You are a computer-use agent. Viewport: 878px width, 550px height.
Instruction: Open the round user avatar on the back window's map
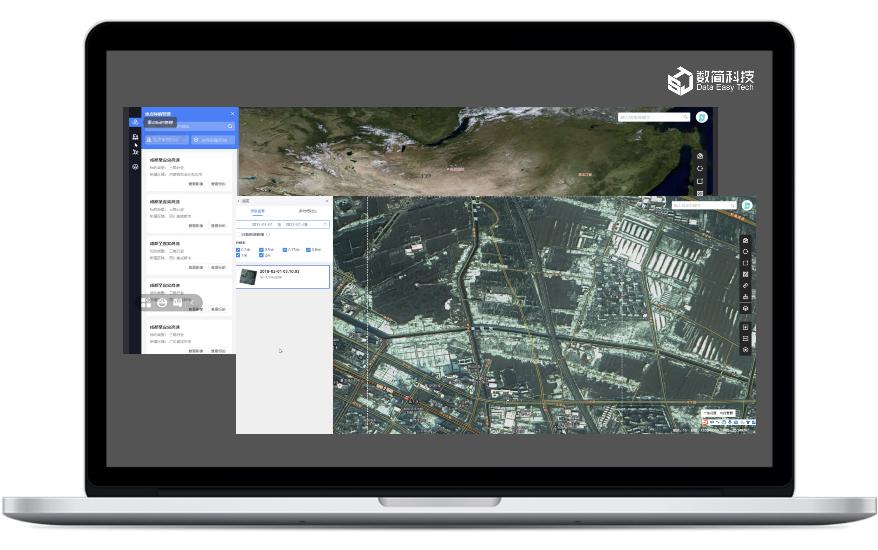click(x=702, y=117)
